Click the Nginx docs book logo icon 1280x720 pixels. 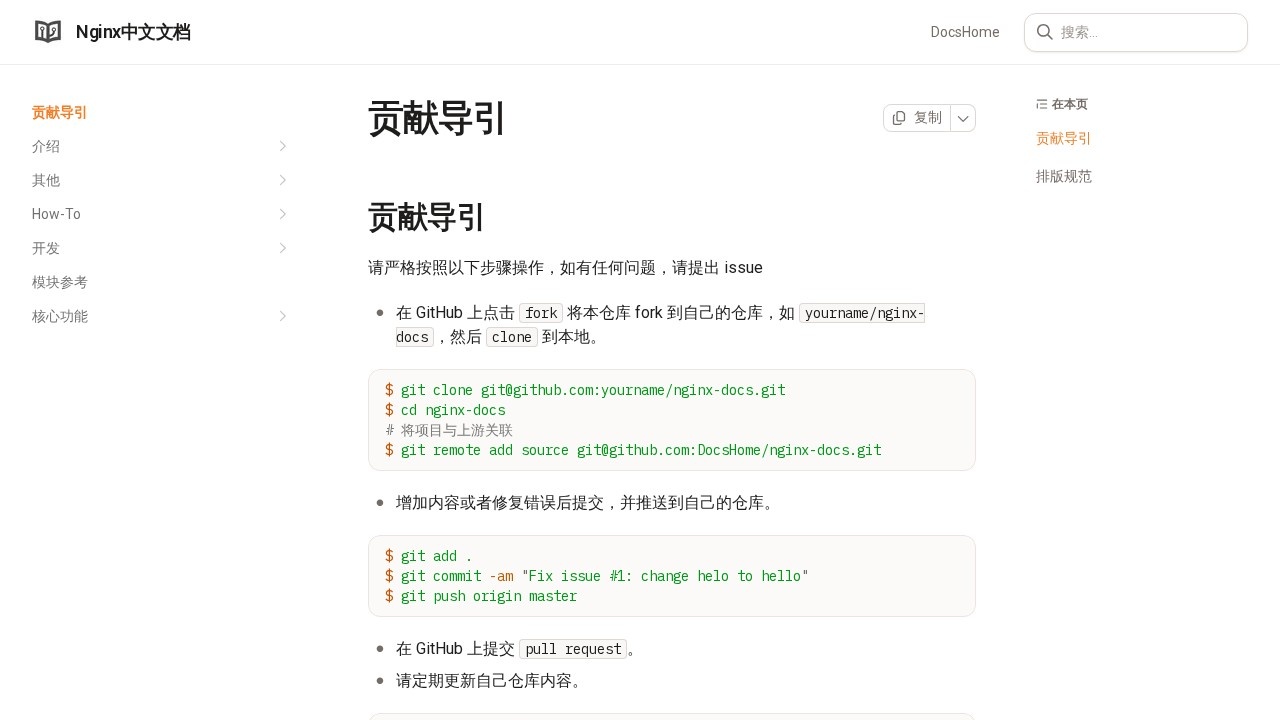(x=48, y=32)
